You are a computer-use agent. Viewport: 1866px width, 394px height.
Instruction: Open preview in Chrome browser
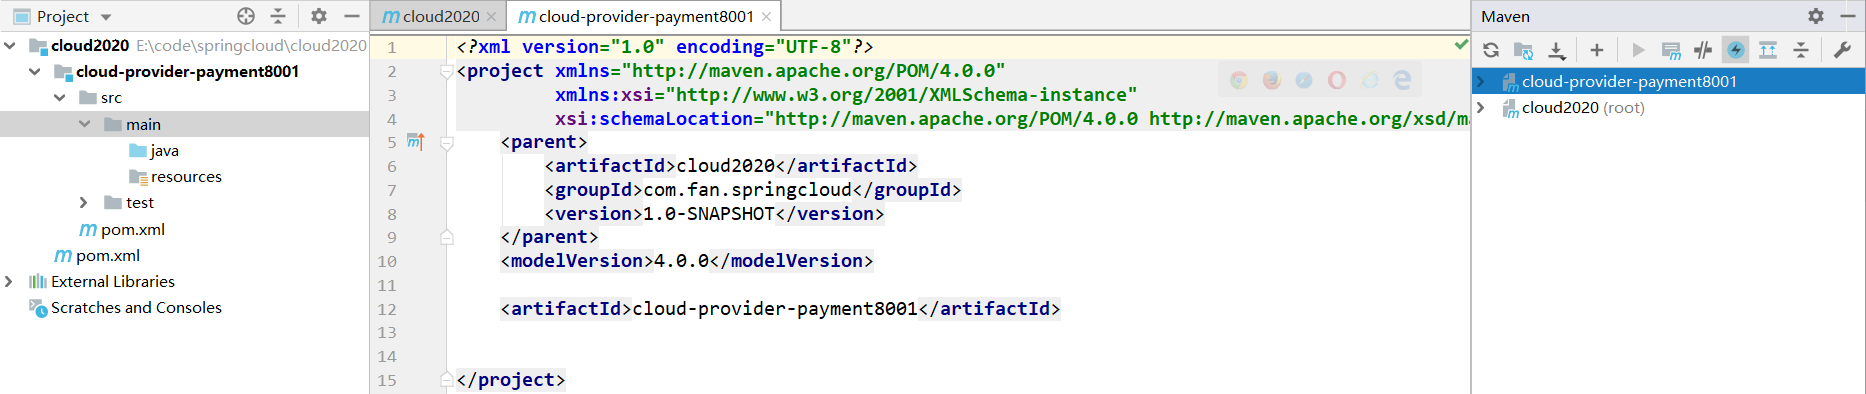(1239, 80)
